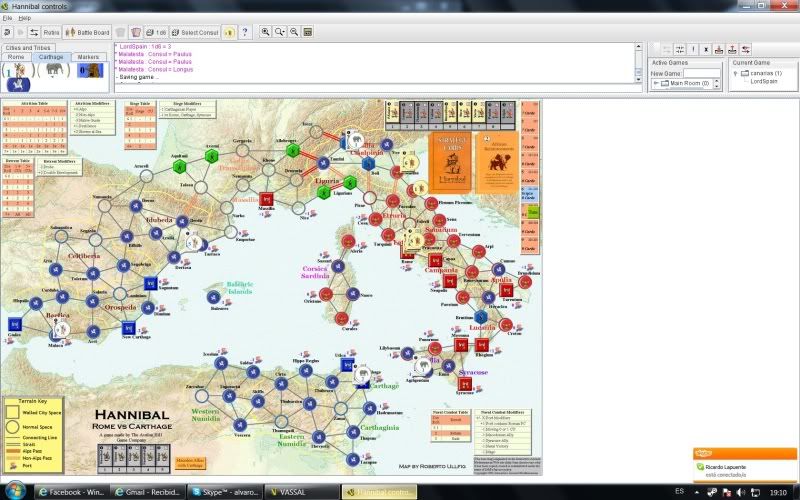Open the strategy cards hand icon

(x=136, y=32)
